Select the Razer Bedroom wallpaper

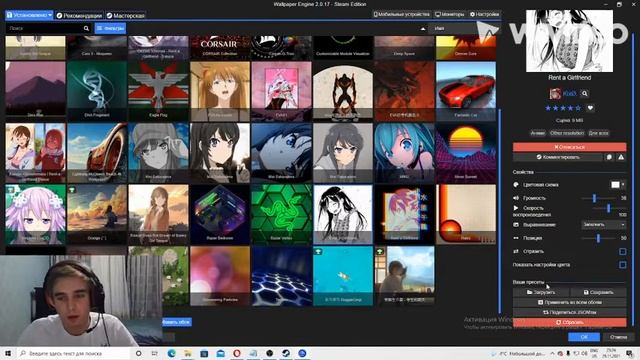point(220,214)
